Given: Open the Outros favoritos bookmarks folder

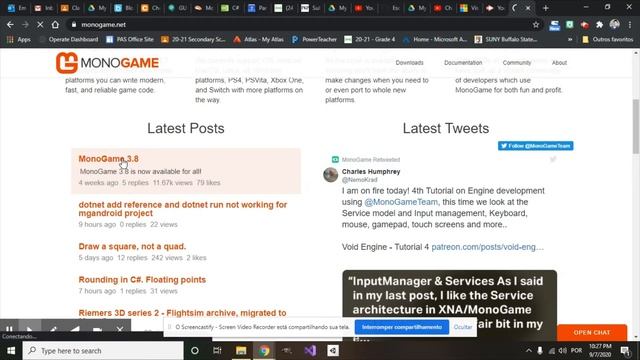Looking at the screenshot, I should tap(607, 40).
